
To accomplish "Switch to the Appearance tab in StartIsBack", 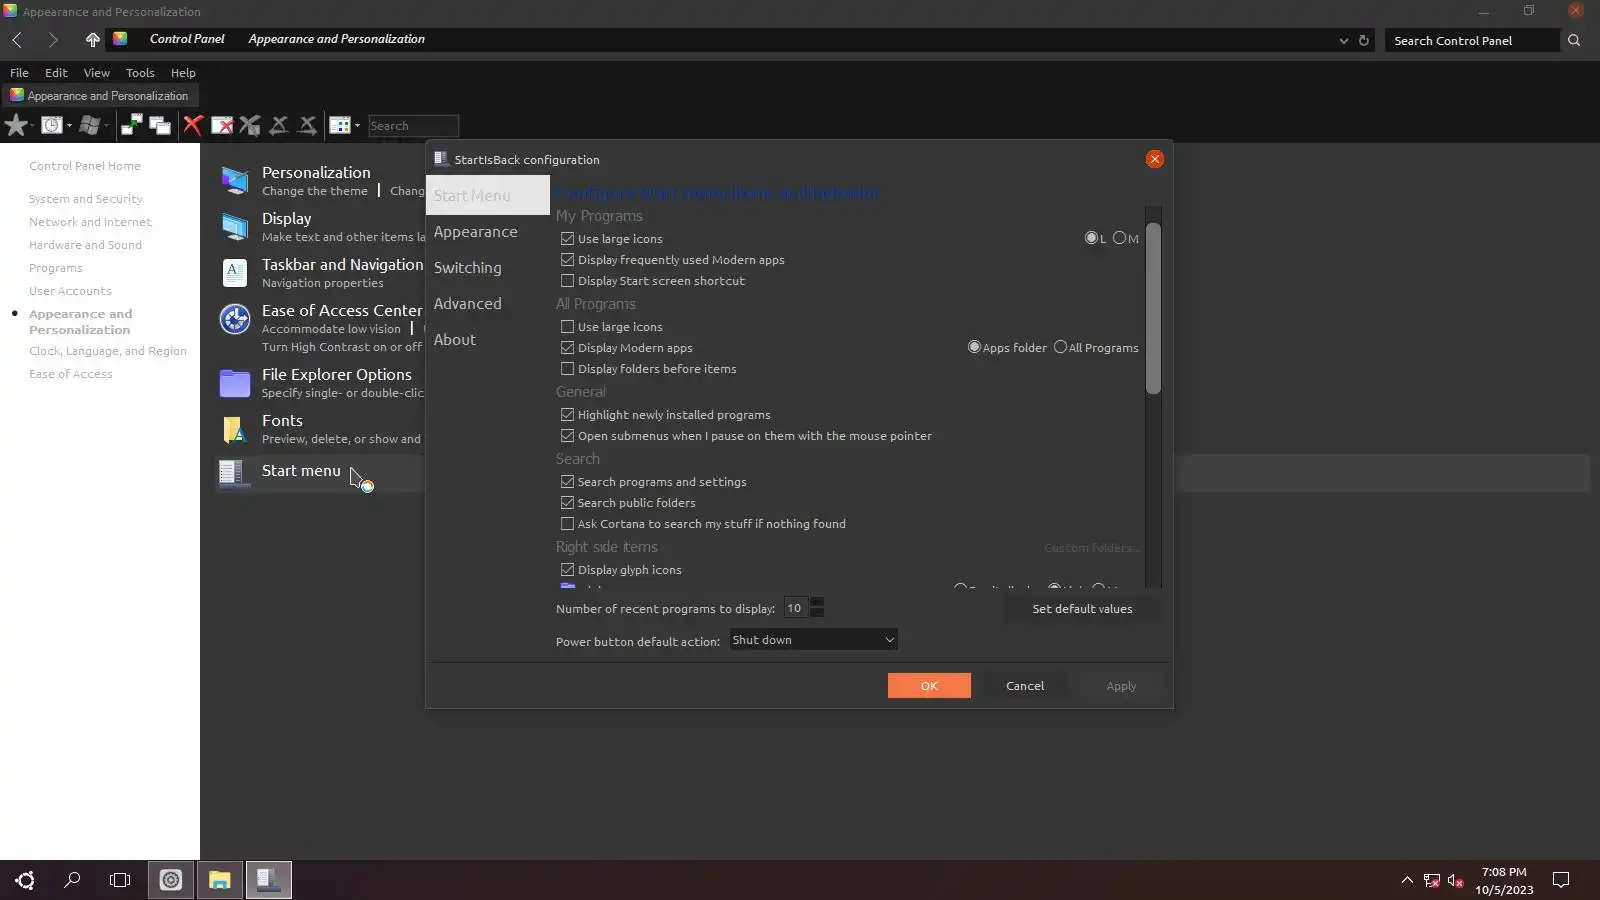I will [476, 232].
